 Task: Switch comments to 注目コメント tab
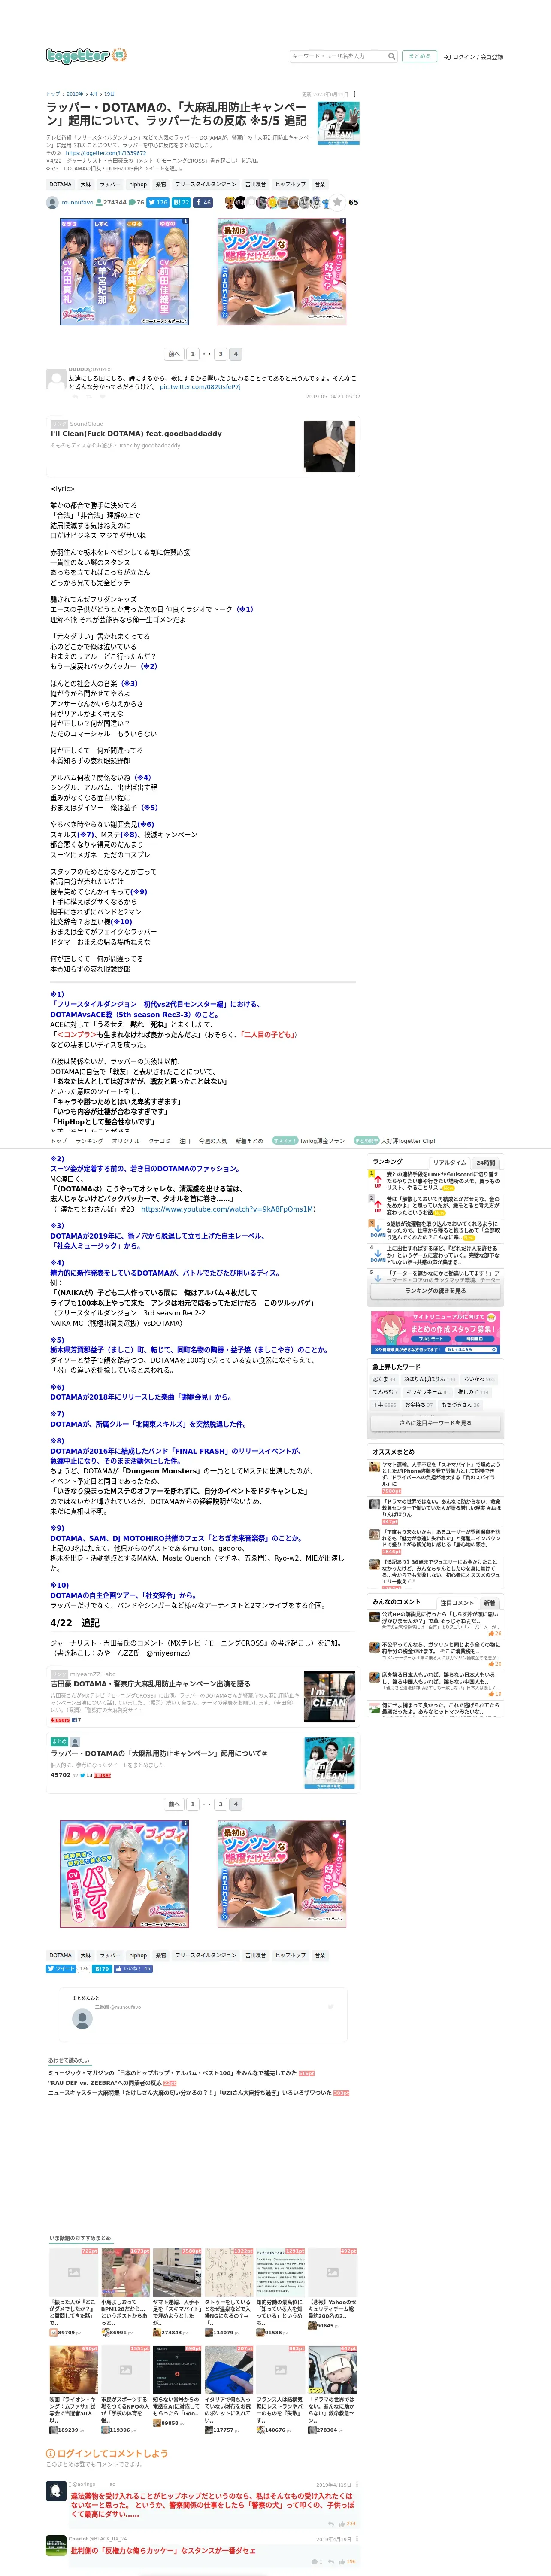(x=458, y=1603)
